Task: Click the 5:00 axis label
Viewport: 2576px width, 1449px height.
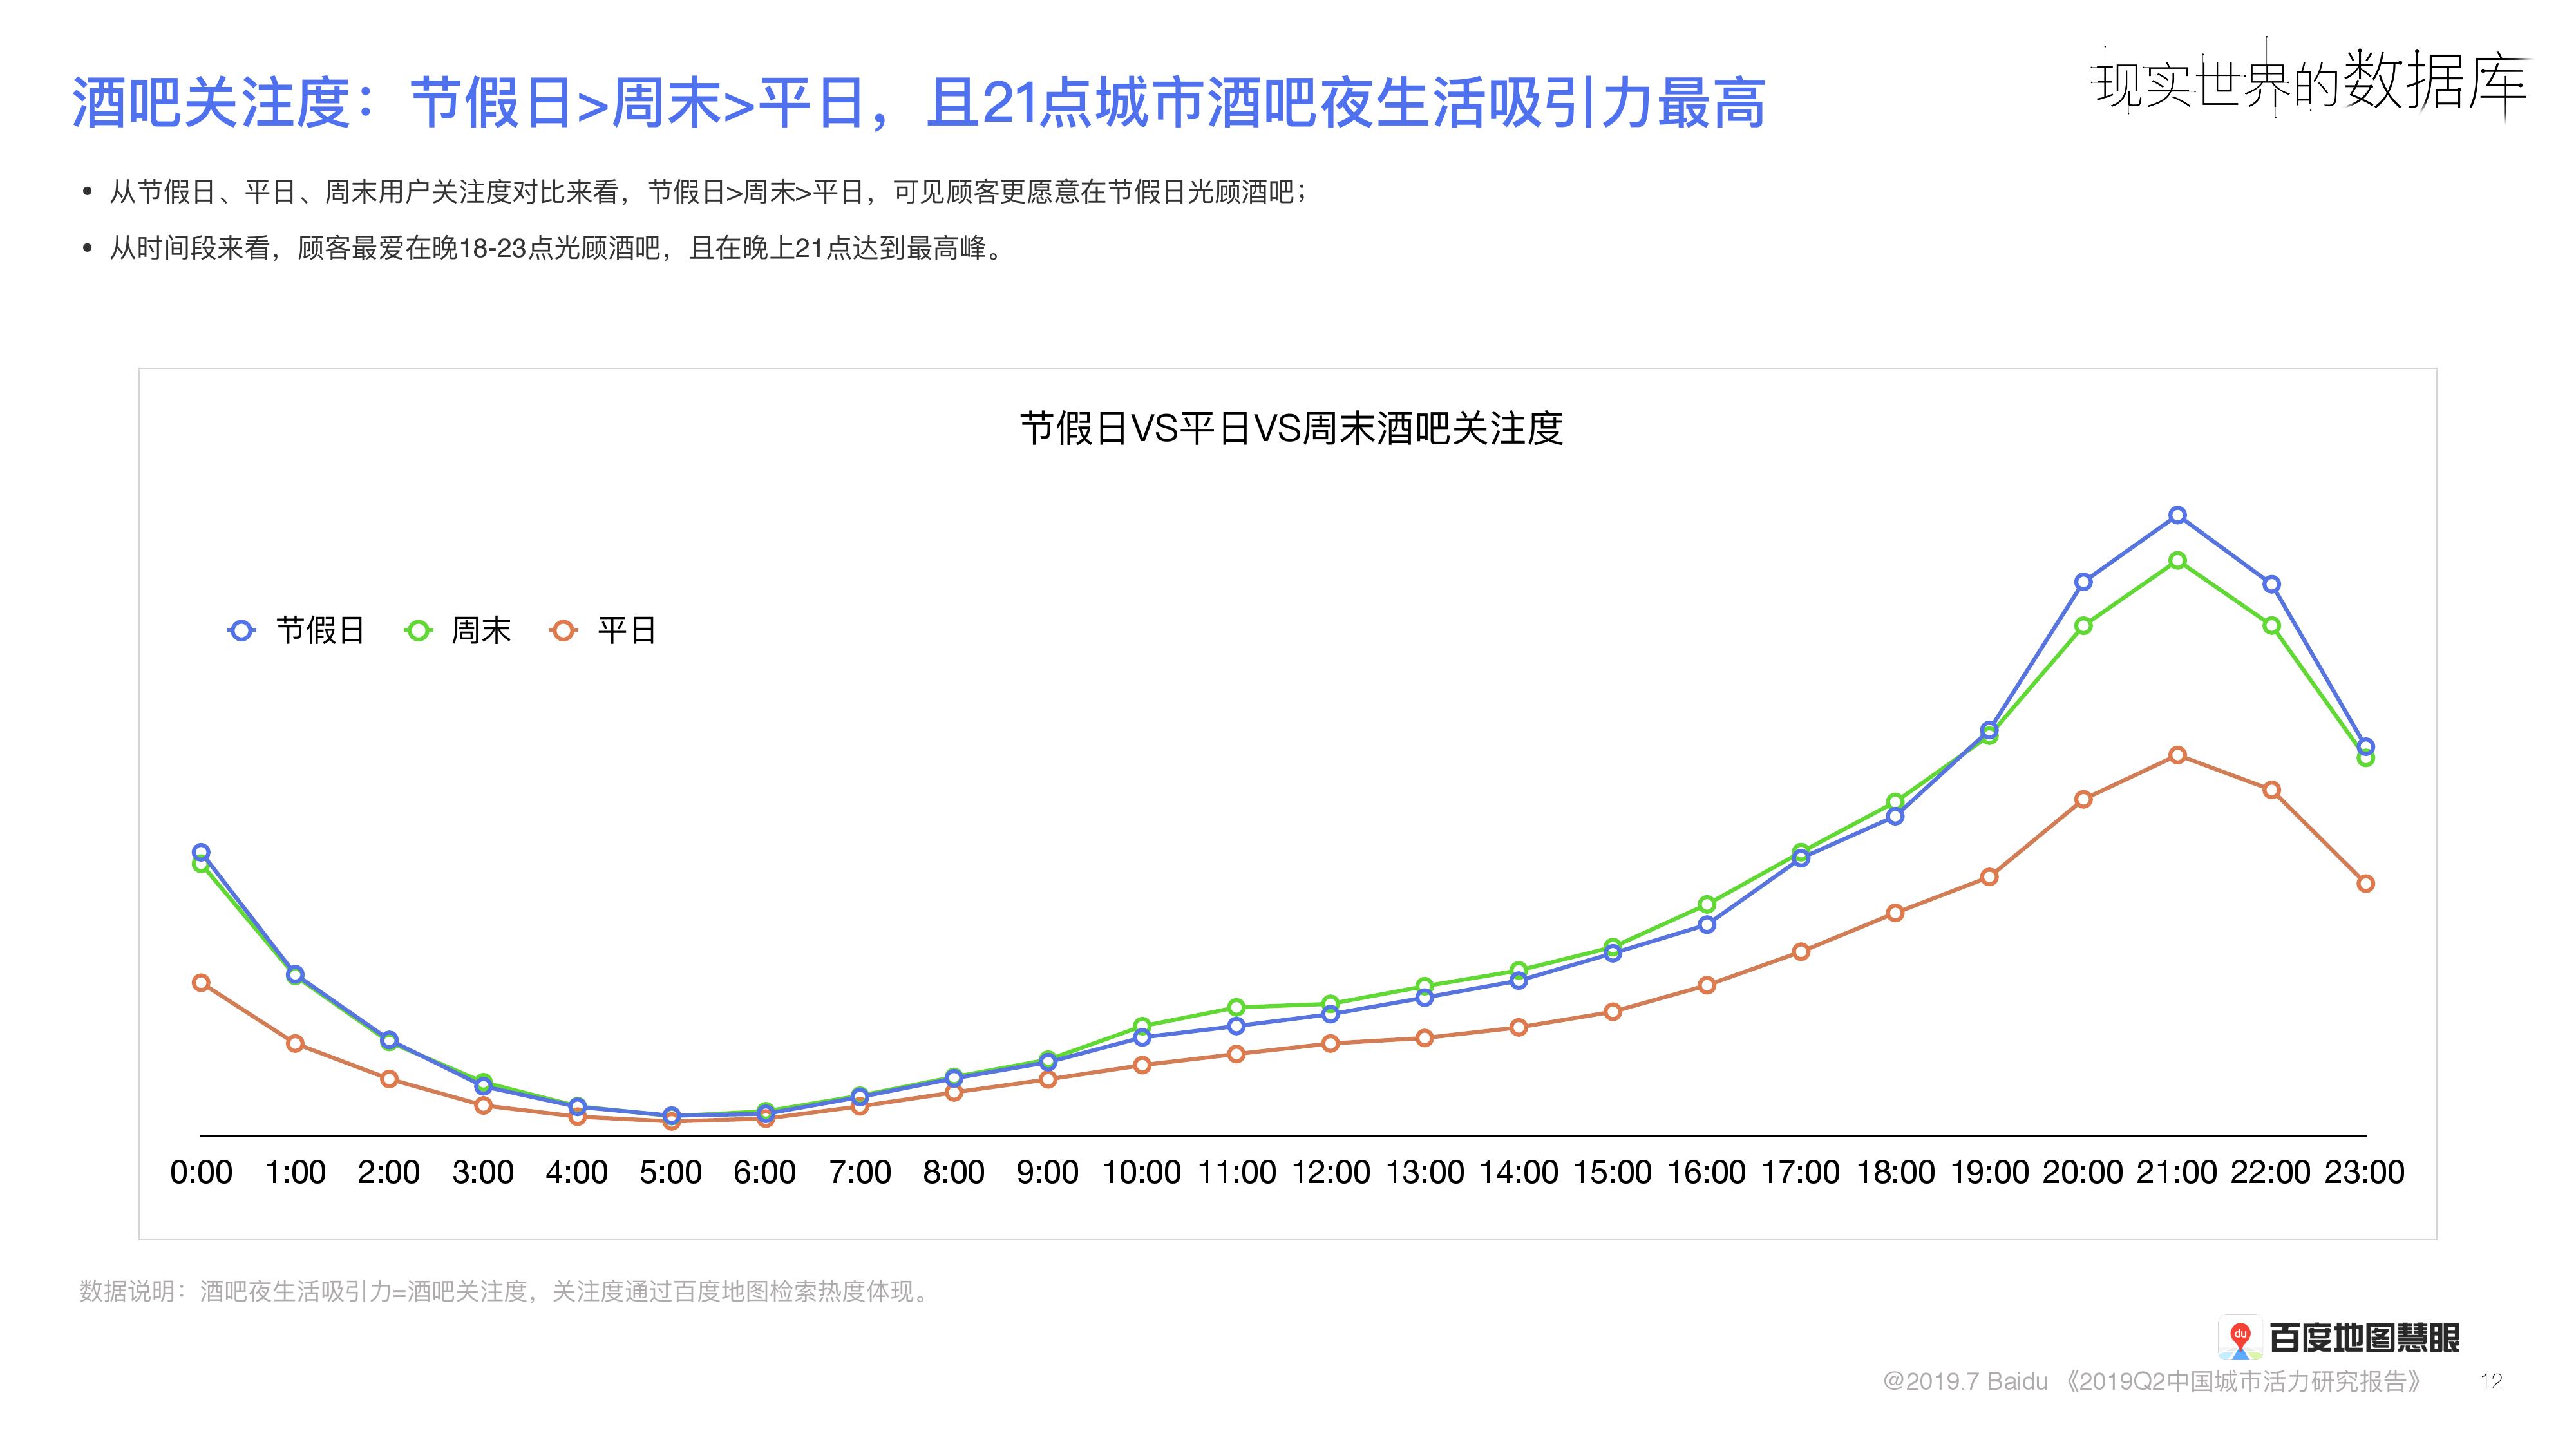Action: point(670,1172)
